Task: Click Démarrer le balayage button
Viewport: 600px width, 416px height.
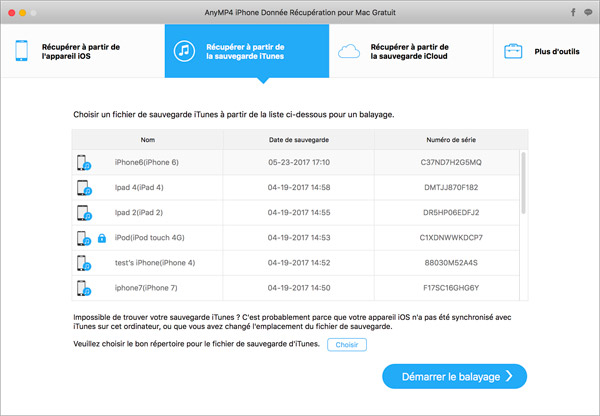Action: [455, 376]
